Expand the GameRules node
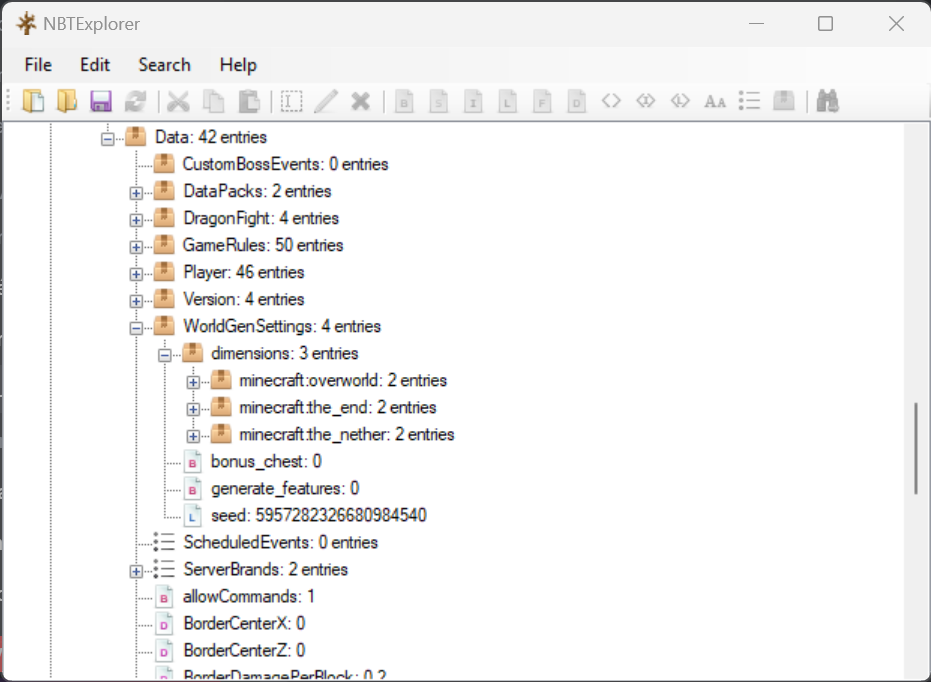The height and width of the screenshot is (682, 931). click(136, 246)
